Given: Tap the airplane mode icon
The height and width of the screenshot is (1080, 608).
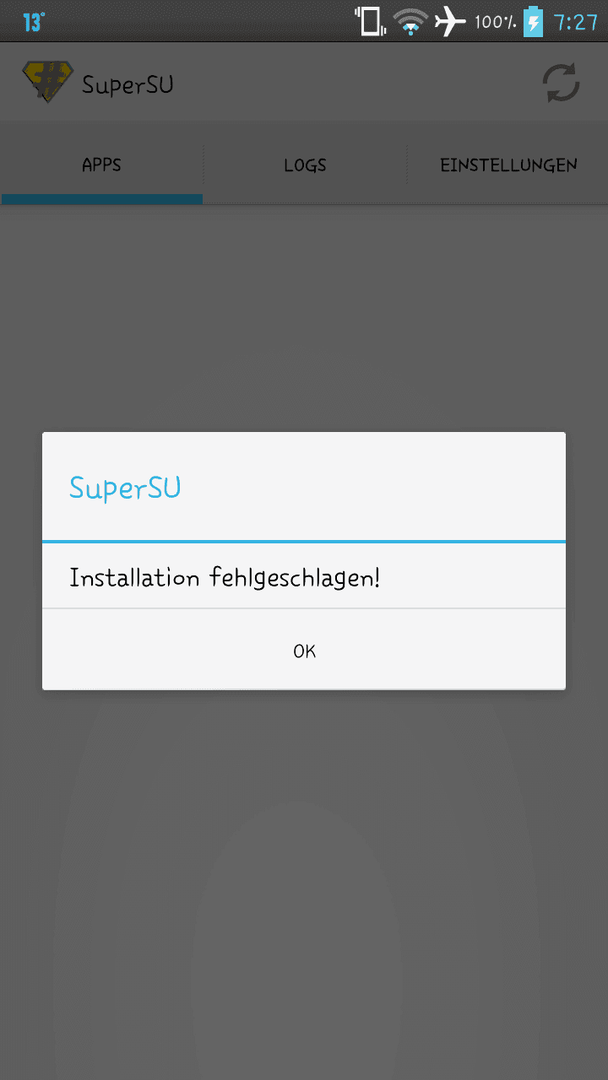Looking at the screenshot, I should (450, 22).
